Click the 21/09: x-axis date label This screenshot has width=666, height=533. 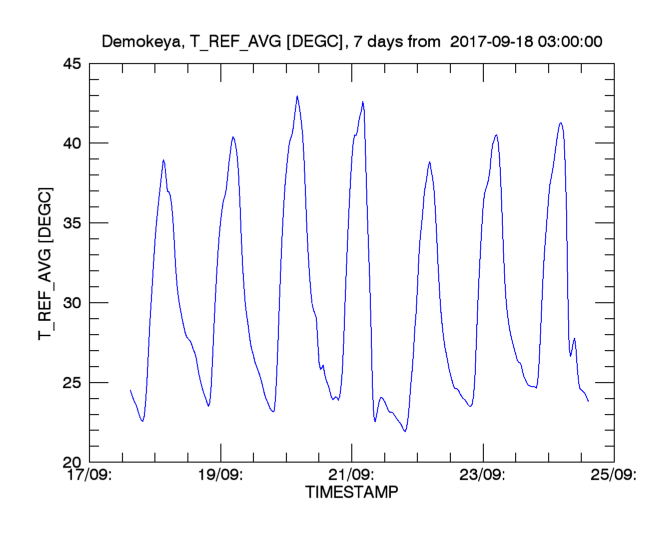pyautogui.click(x=352, y=477)
